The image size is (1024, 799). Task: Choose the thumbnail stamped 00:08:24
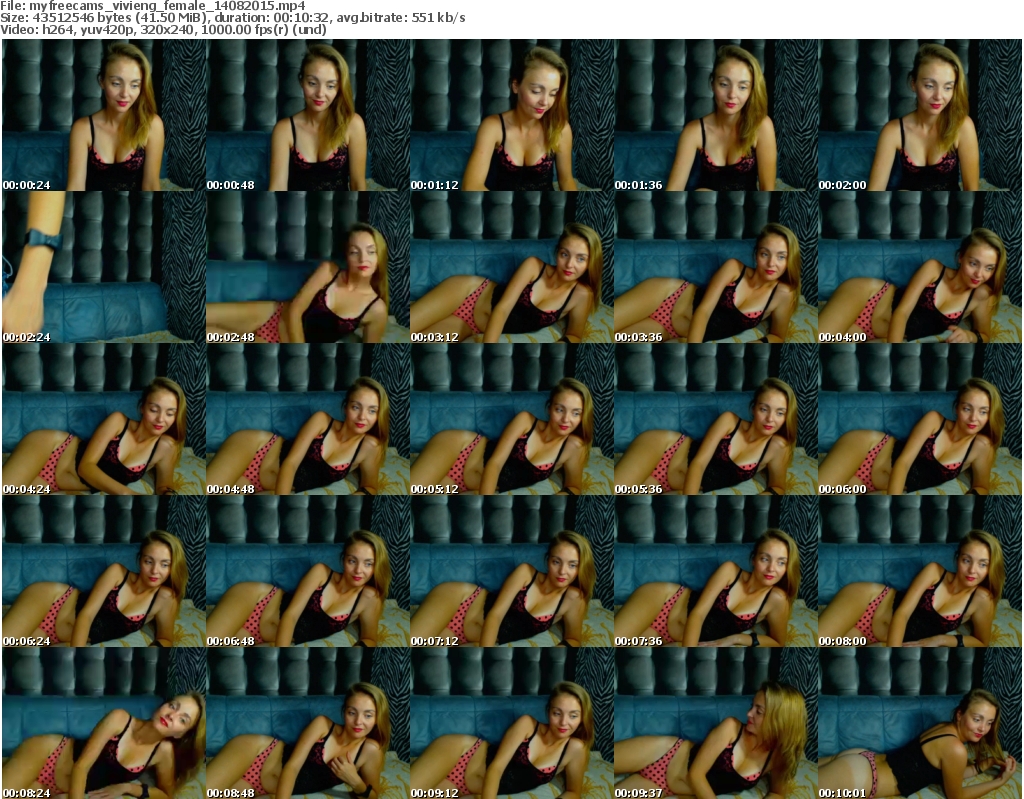(104, 723)
